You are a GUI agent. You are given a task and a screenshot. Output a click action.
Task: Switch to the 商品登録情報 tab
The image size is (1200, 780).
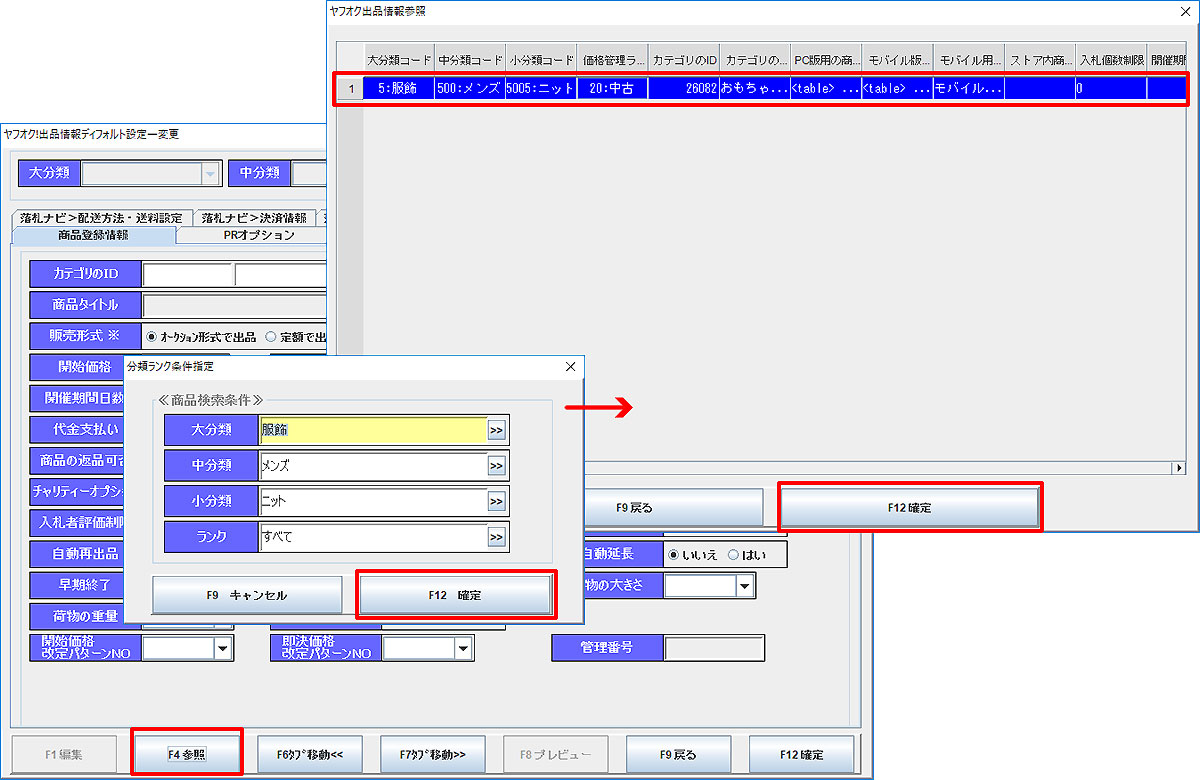tap(94, 236)
